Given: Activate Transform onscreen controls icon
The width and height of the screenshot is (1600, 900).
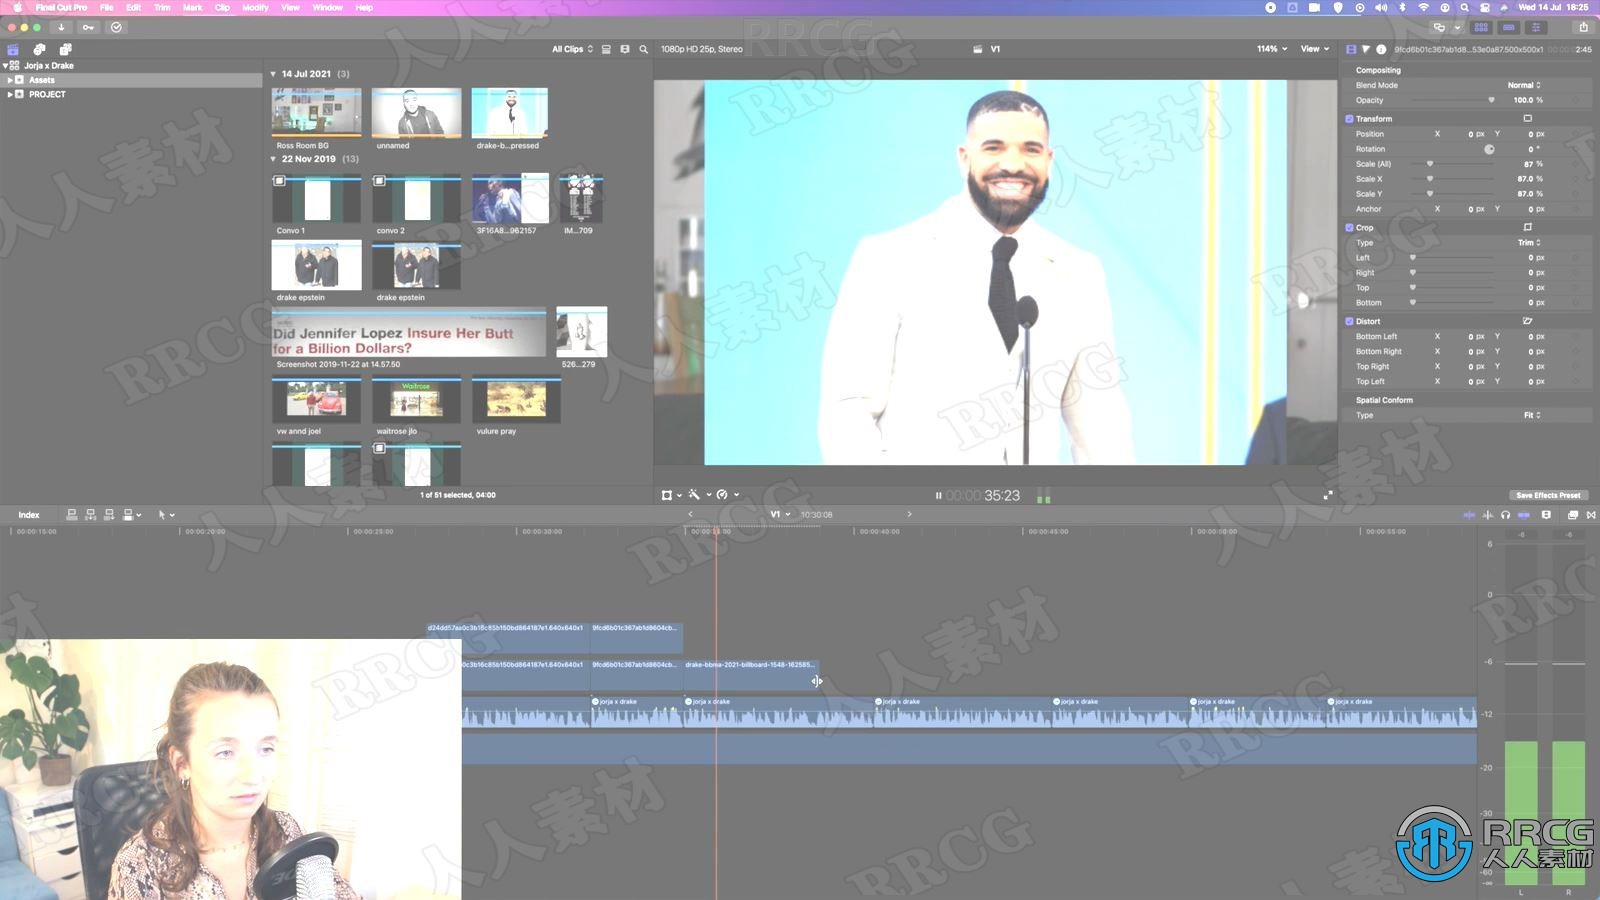Looking at the screenshot, I should 1527,119.
